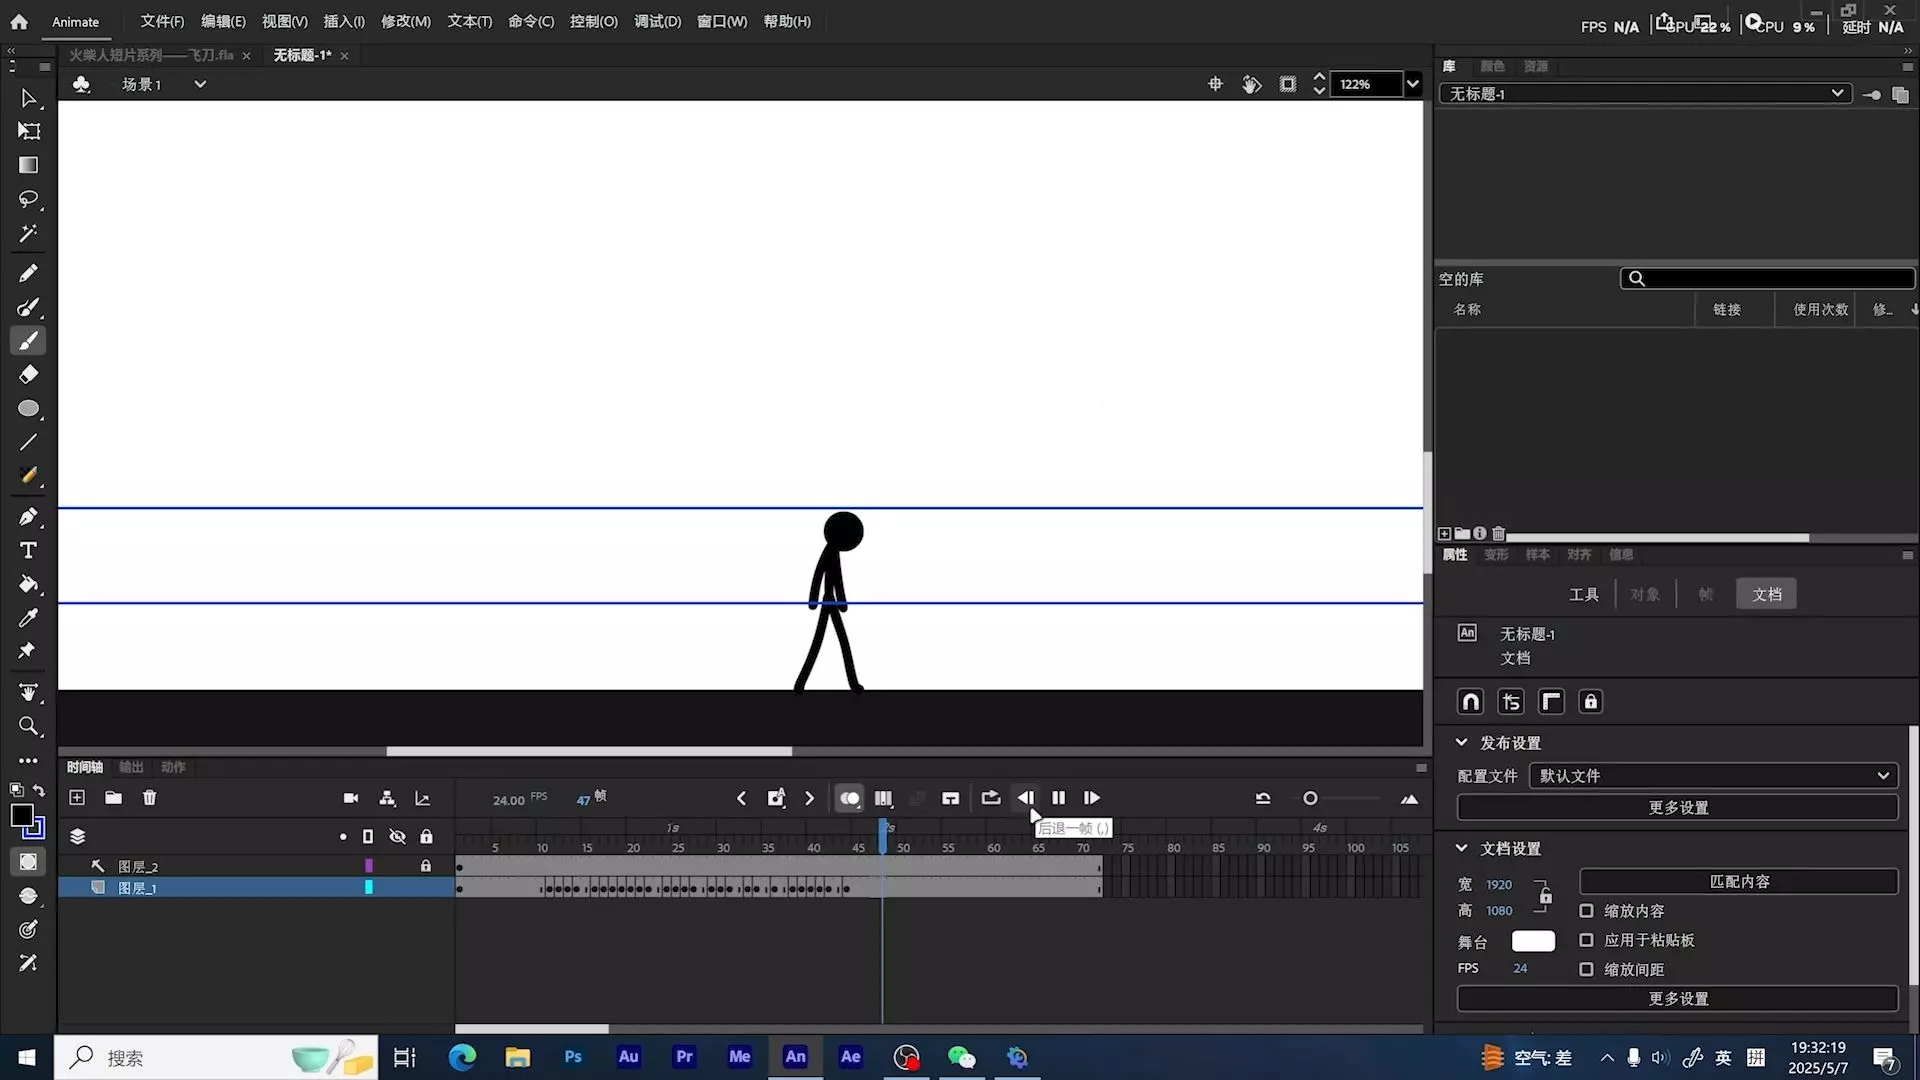The width and height of the screenshot is (1920, 1080).
Task: Select the Paint Bucket tool
Action: point(28,584)
